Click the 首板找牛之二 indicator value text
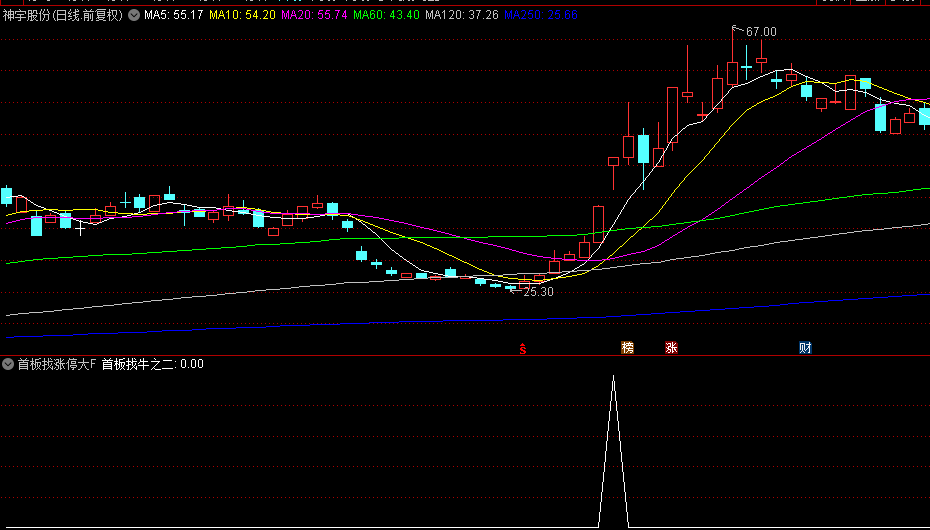930x530 pixels. tap(152, 364)
